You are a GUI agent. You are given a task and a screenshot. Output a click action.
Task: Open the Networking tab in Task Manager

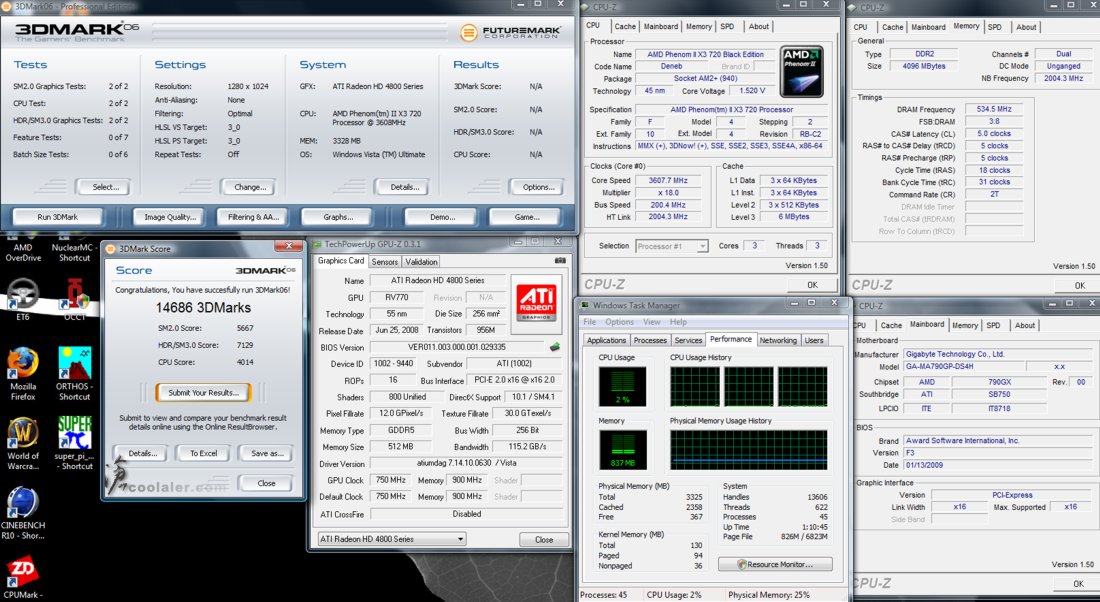[778, 340]
